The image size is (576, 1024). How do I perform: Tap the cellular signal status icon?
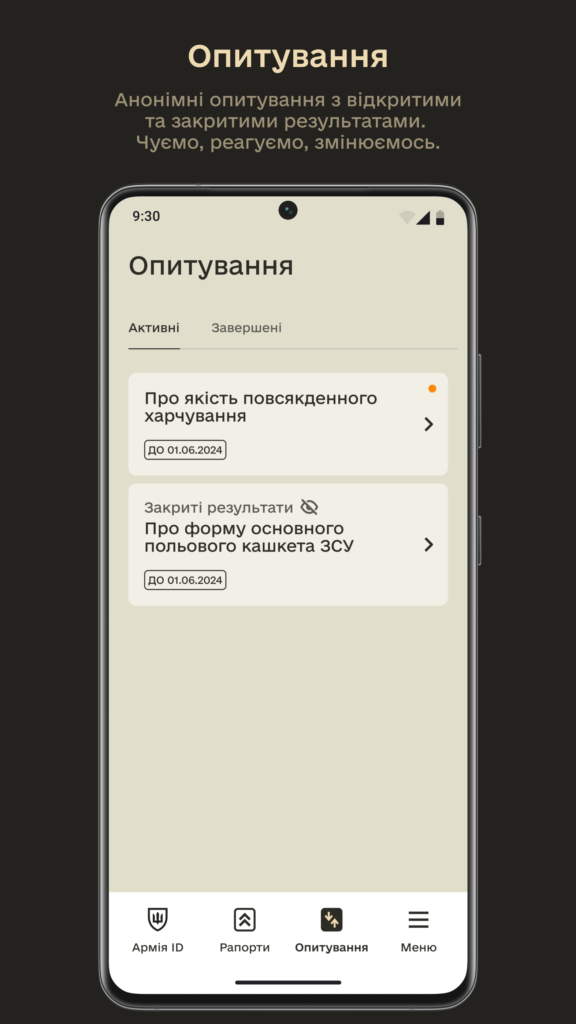point(423,217)
